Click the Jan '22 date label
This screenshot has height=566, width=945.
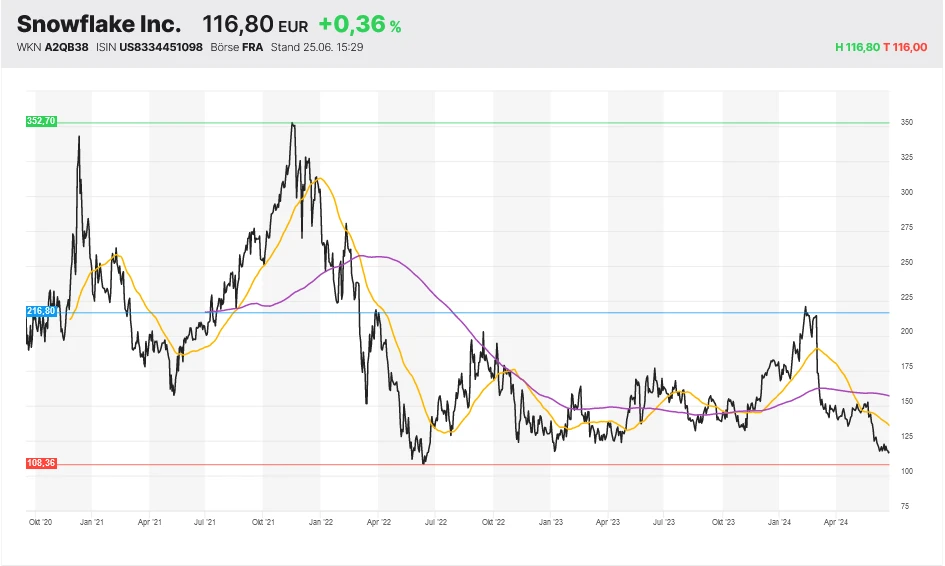tap(321, 521)
